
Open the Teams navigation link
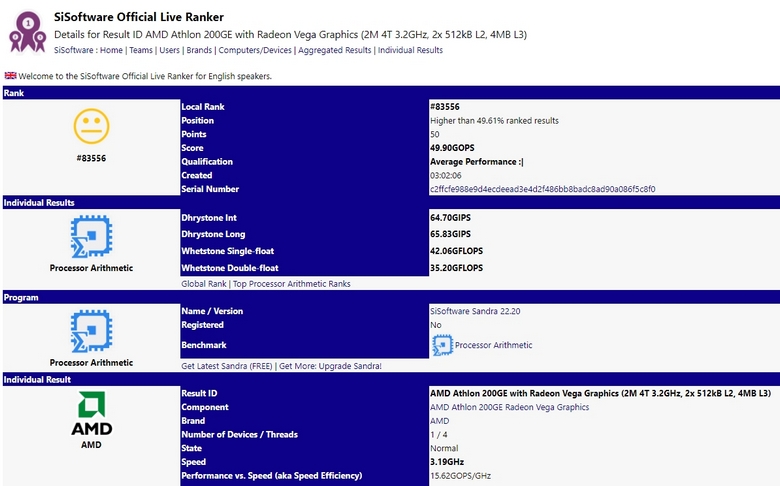(x=141, y=50)
